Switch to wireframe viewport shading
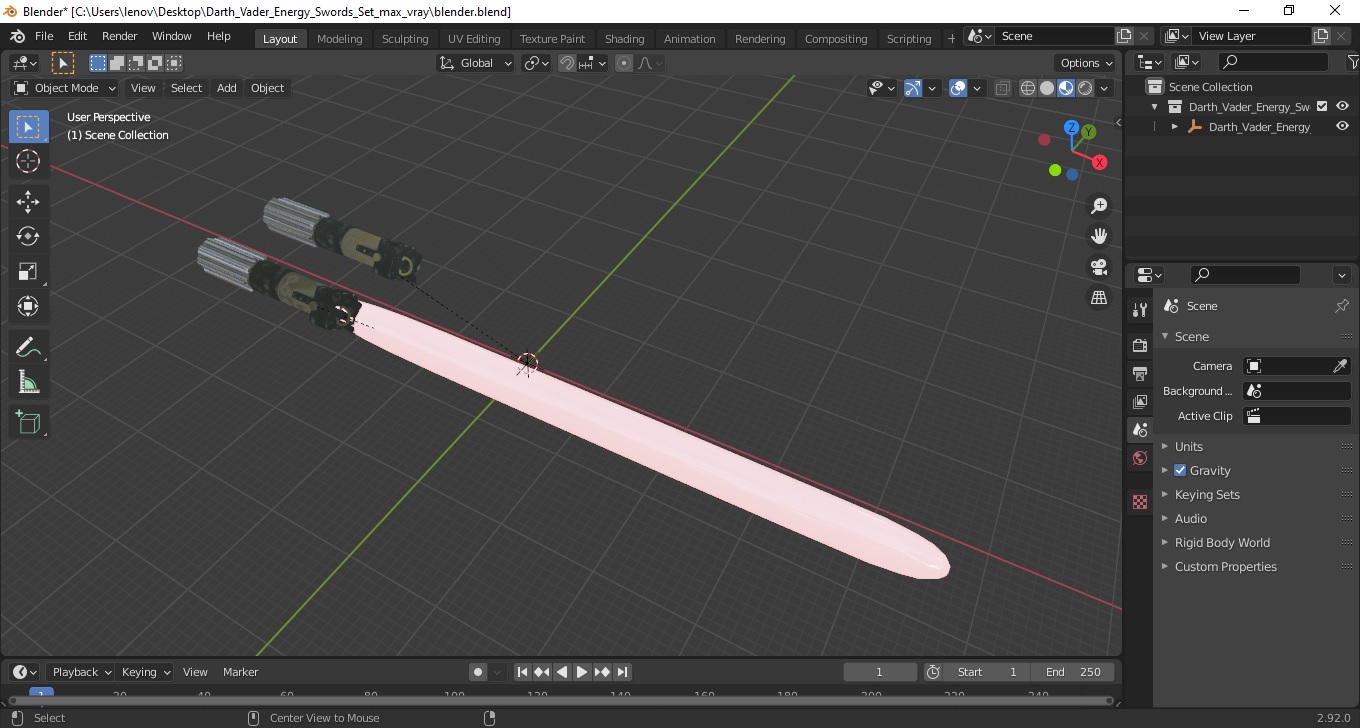Viewport: 1360px width, 728px height. 1028,88
